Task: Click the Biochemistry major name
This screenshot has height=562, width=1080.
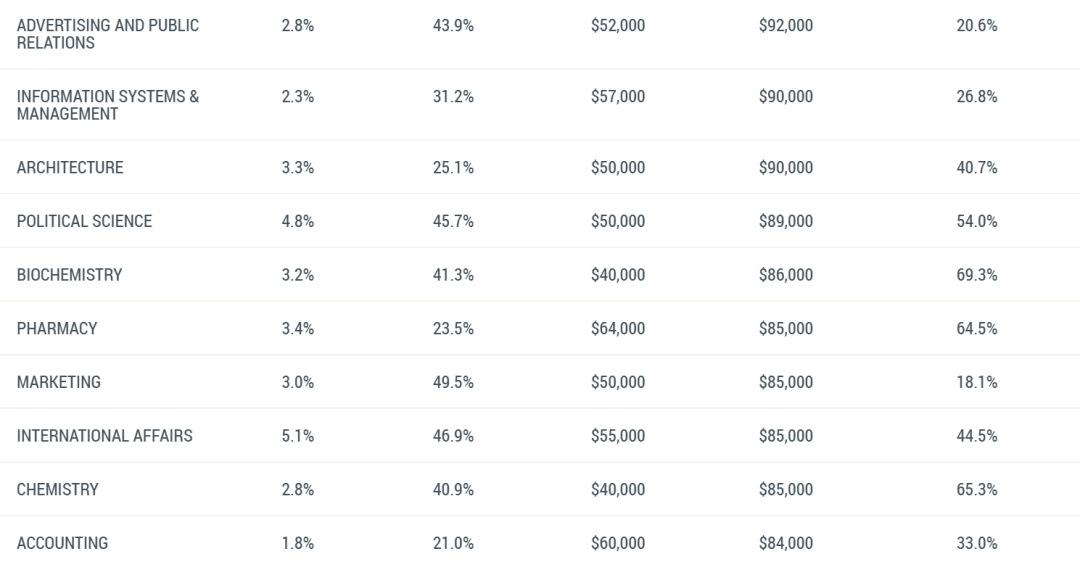Action: coord(69,275)
